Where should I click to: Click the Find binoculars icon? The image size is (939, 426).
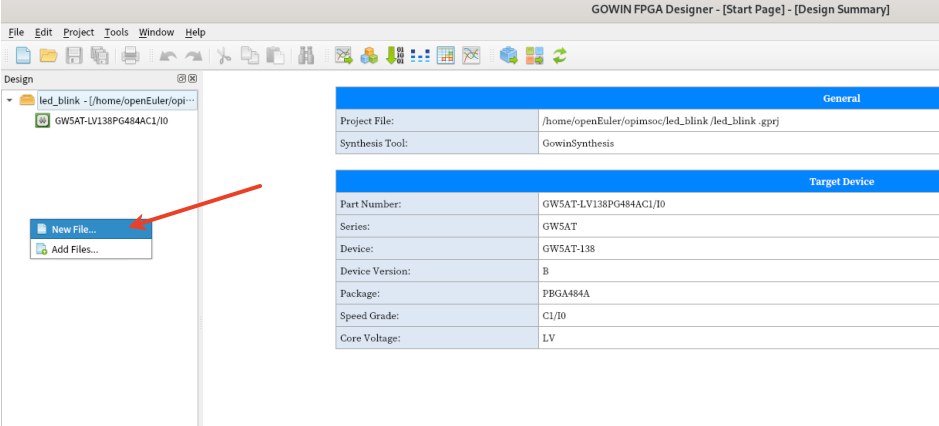[307, 56]
